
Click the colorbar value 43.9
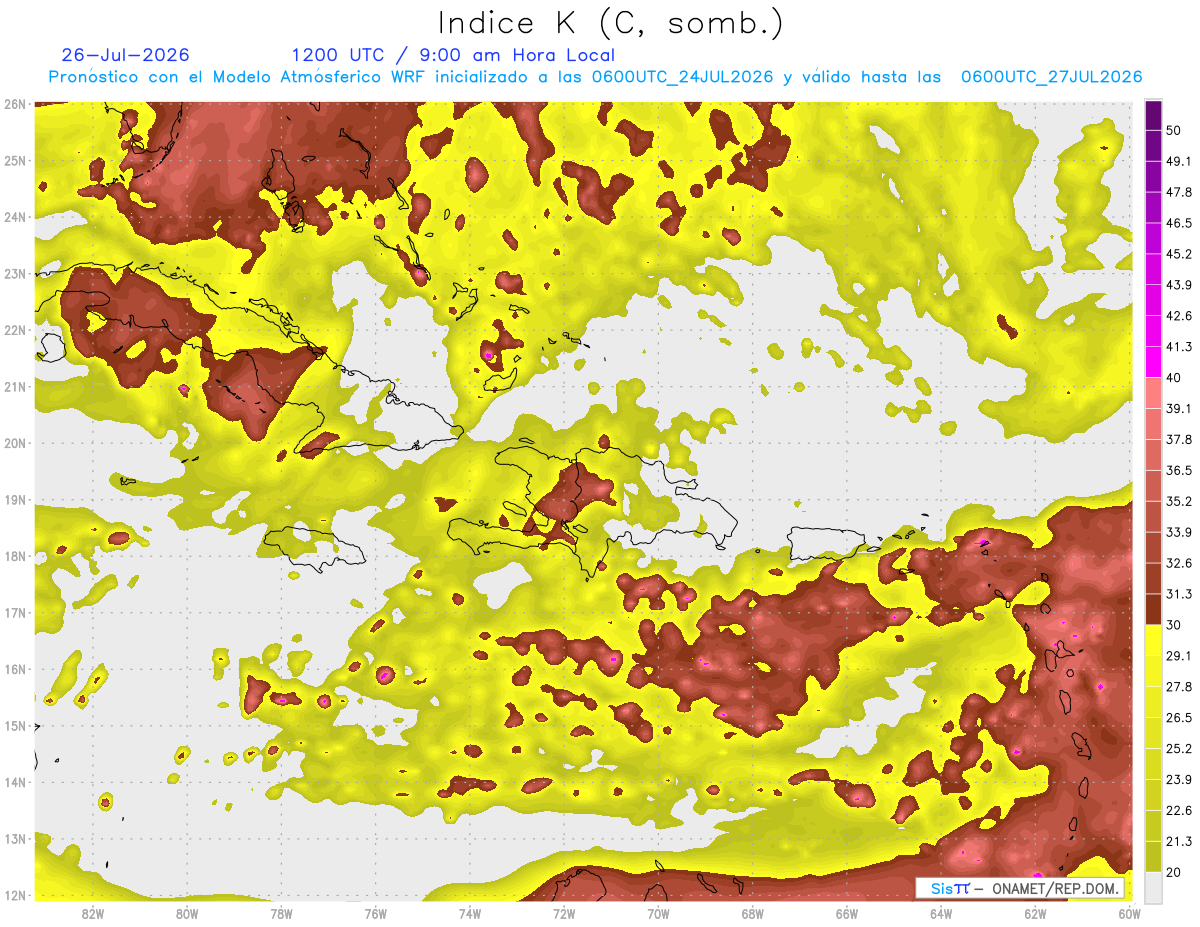tap(1179, 285)
